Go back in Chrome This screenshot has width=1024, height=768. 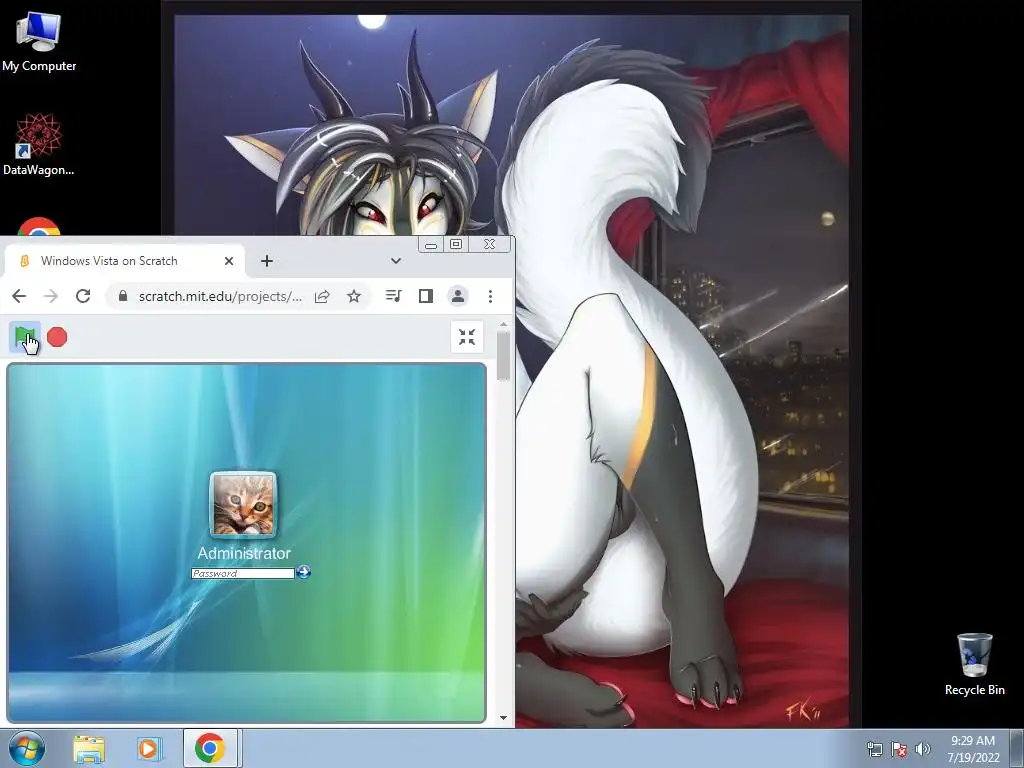coord(19,296)
